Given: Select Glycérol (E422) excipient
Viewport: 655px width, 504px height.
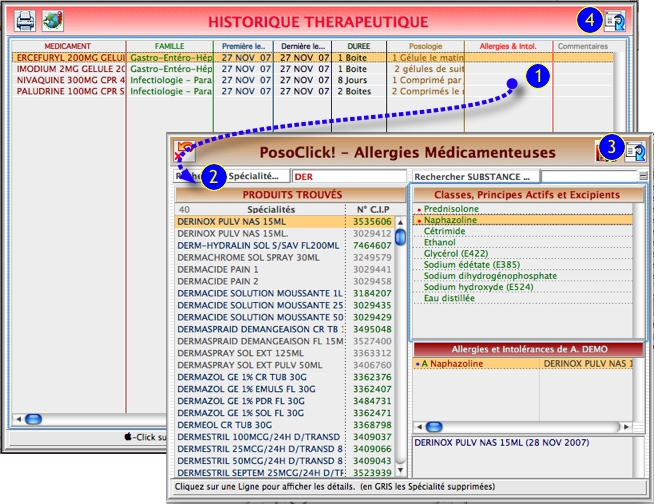Looking at the screenshot, I should click(x=523, y=253).
